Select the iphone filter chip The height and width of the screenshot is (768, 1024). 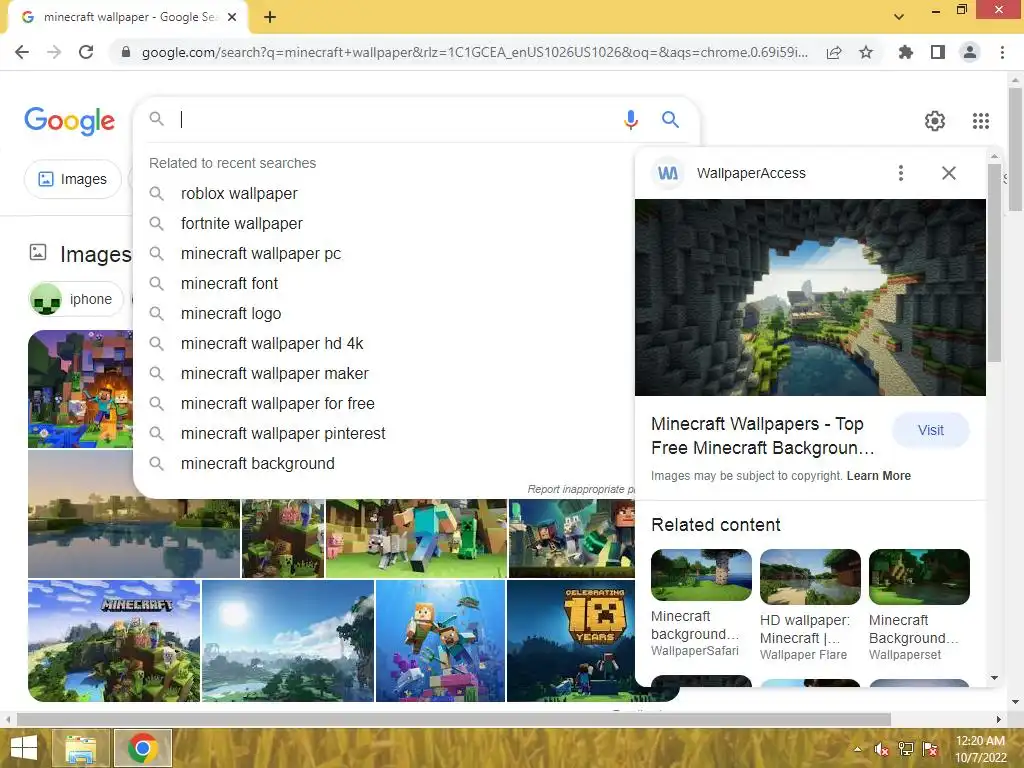click(76, 299)
